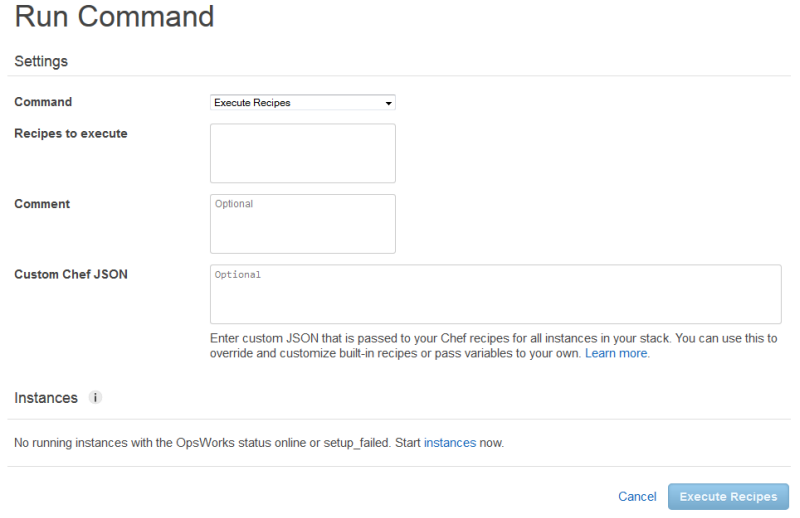The height and width of the screenshot is (518, 800).
Task: Open the Execute Recipes command combo box
Action: [300, 103]
